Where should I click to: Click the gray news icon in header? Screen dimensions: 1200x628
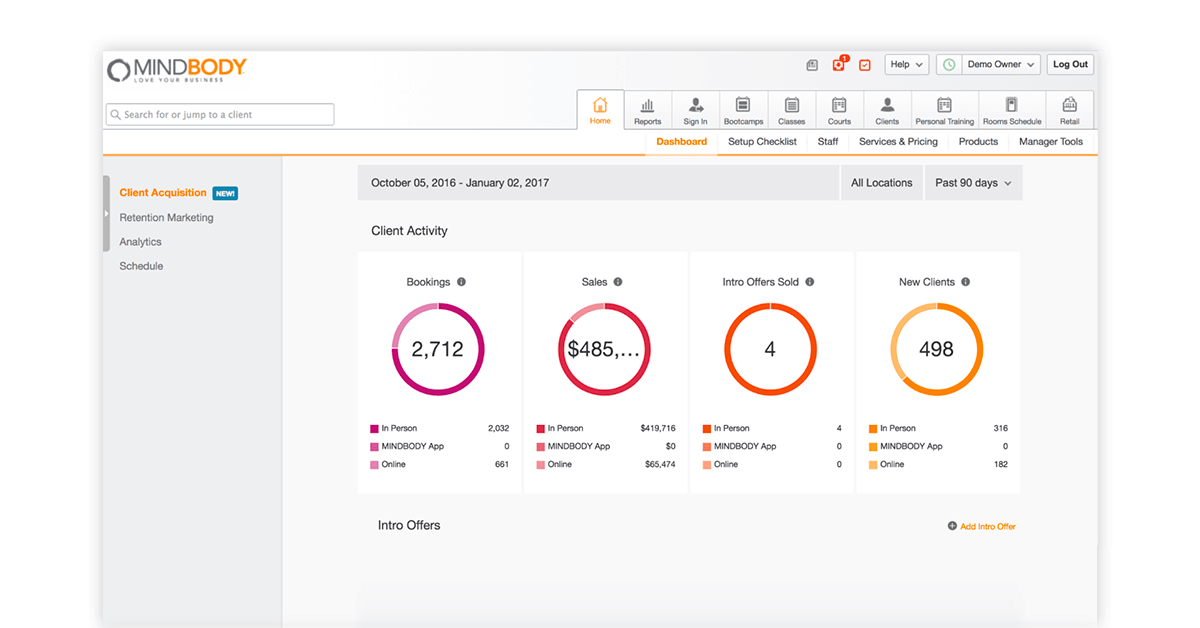pos(812,65)
